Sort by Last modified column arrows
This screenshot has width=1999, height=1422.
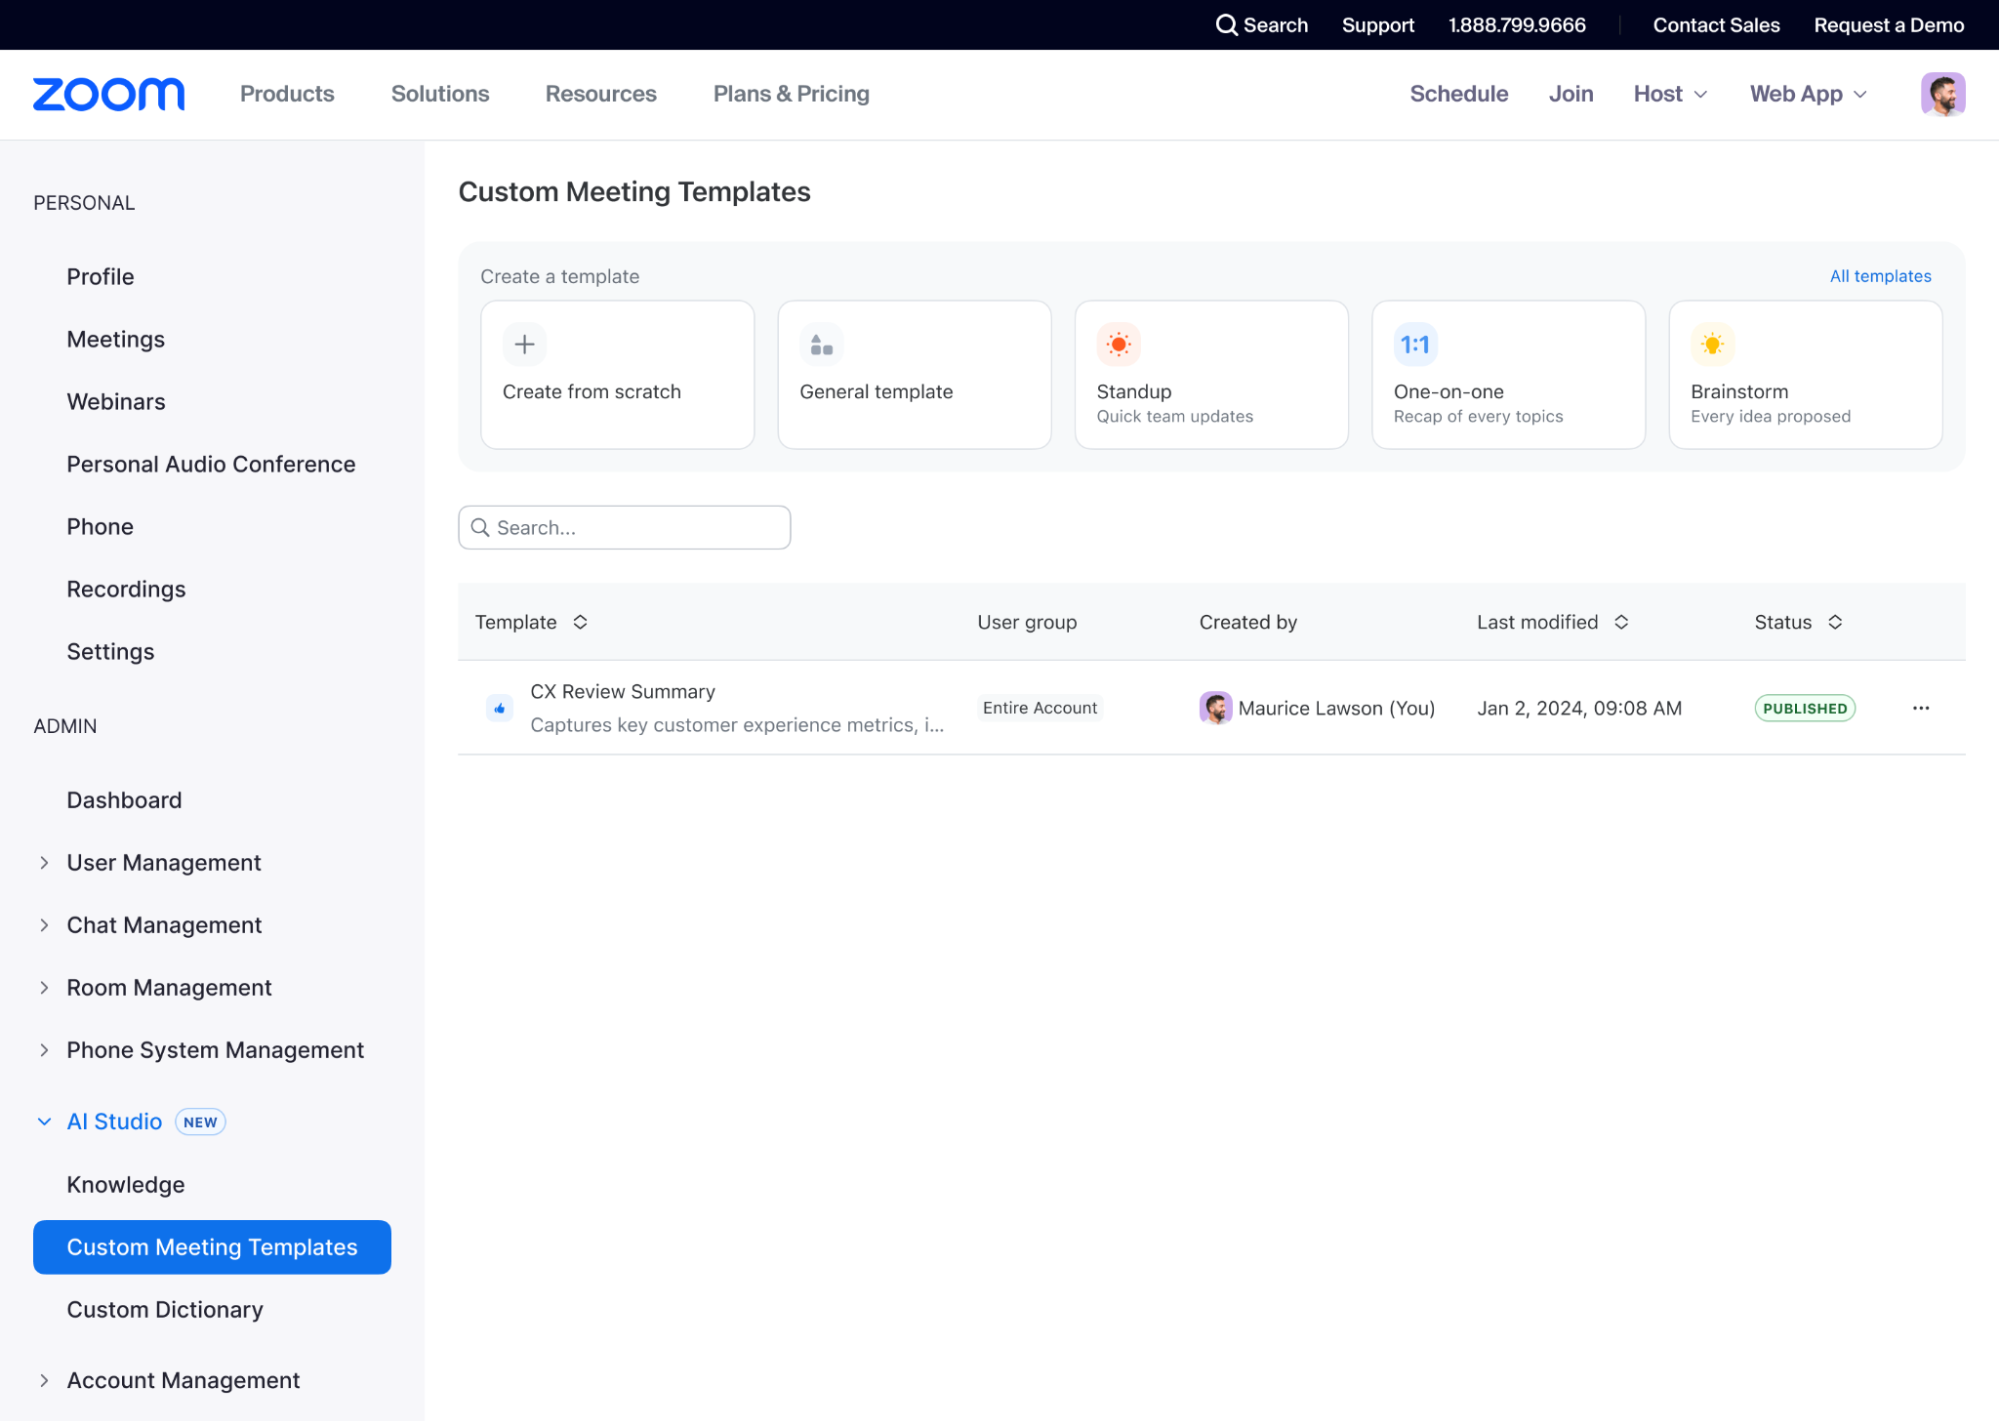click(1621, 622)
